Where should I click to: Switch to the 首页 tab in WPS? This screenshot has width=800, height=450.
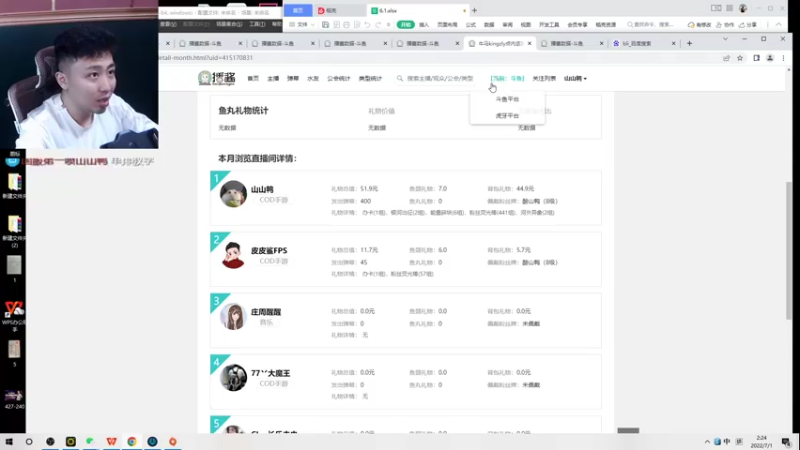[298, 11]
